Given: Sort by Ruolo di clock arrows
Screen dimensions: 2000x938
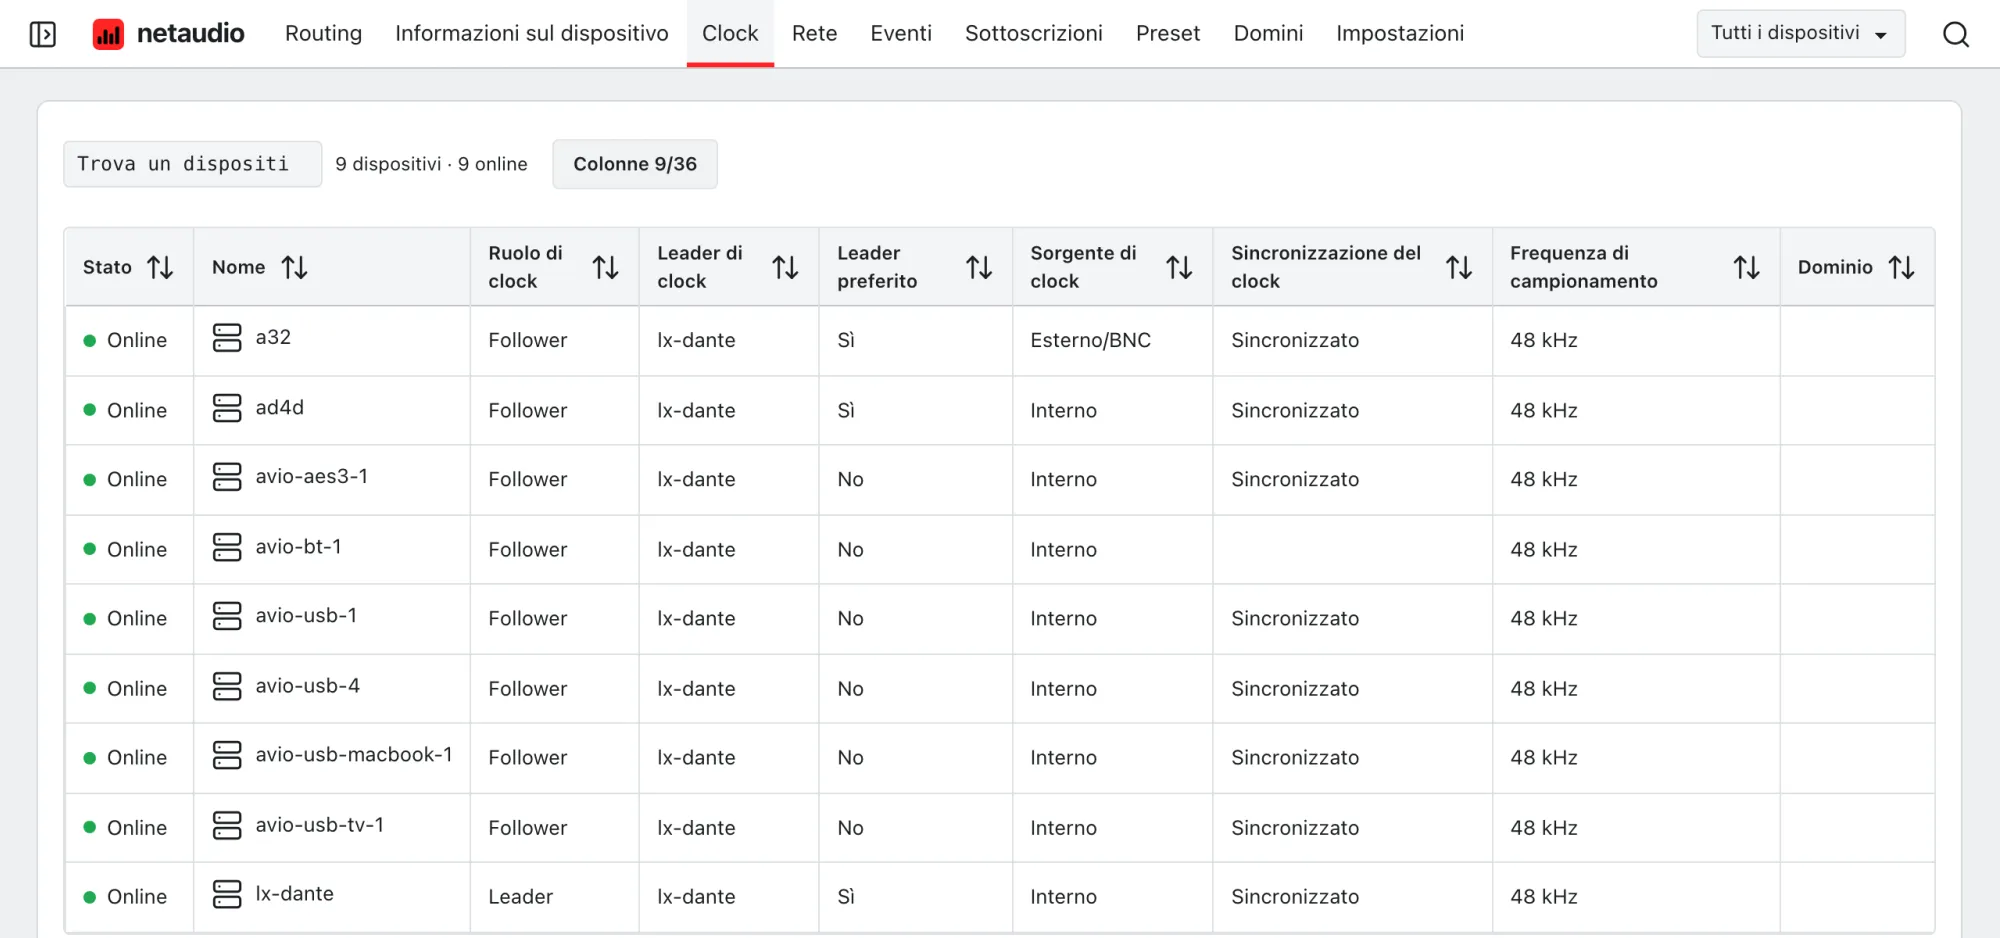Looking at the screenshot, I should point(605,267).
